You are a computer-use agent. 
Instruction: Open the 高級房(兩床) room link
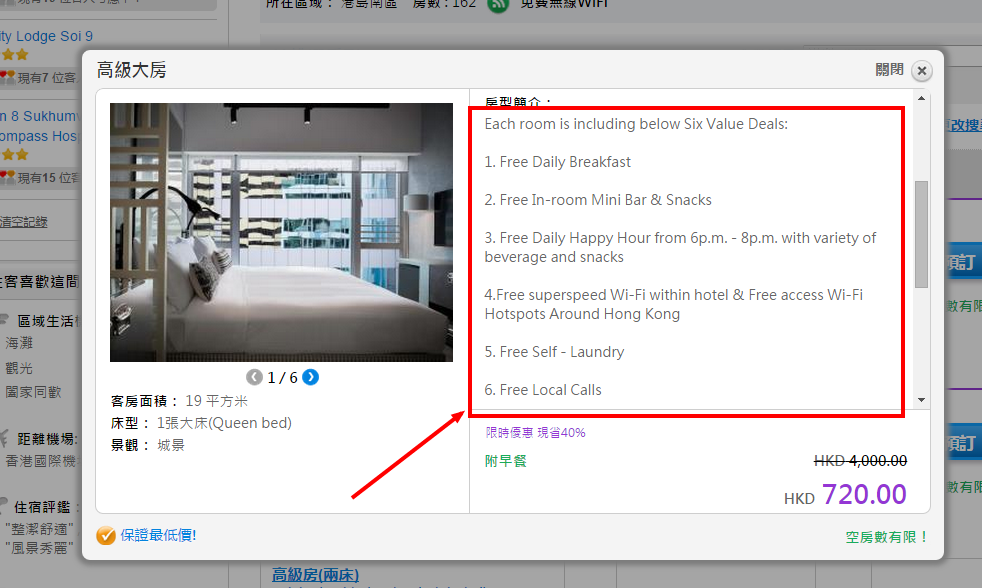[x=316, y=574]
